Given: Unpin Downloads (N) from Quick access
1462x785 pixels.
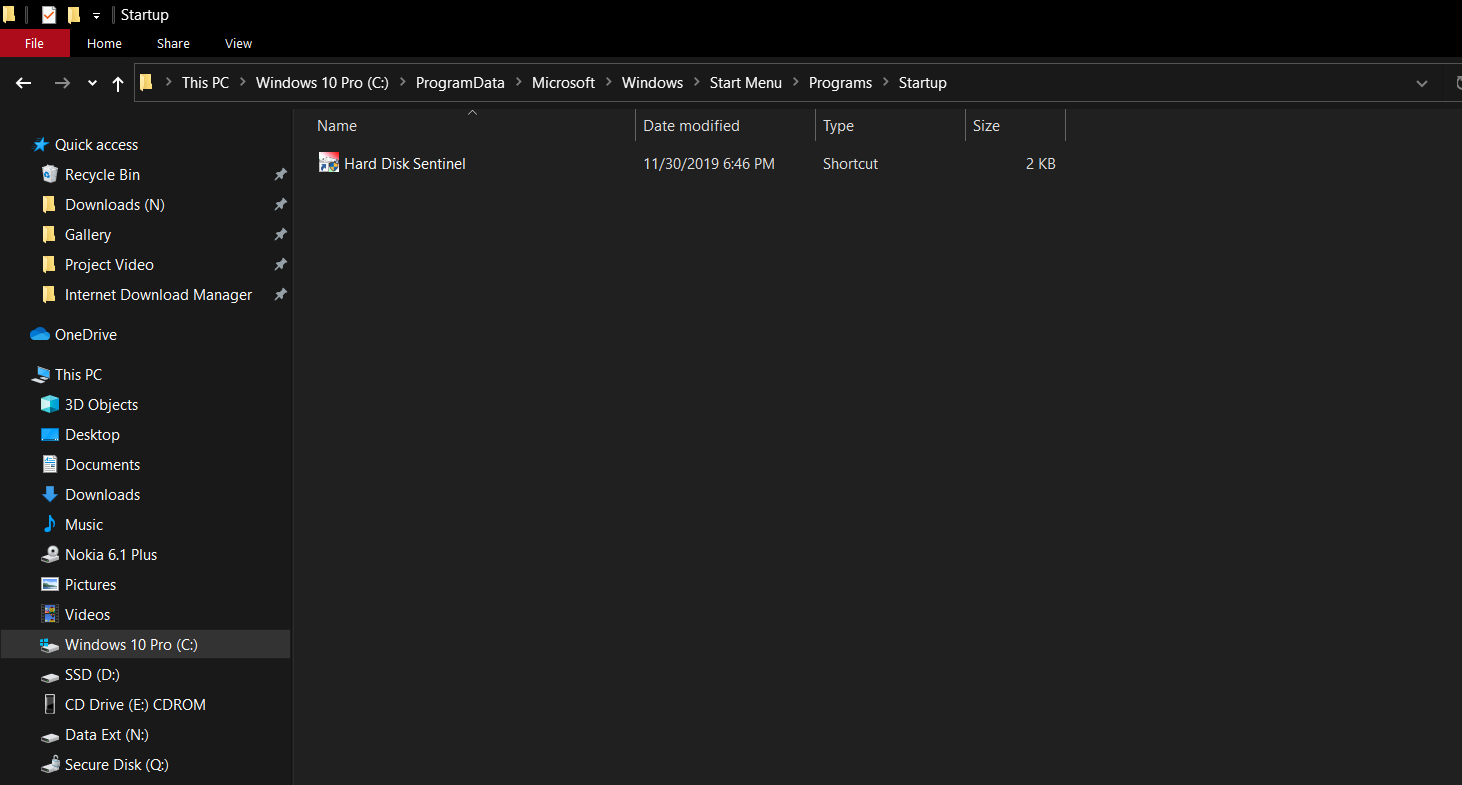Looking at the screenshot, I should click(x=280, y=204).
